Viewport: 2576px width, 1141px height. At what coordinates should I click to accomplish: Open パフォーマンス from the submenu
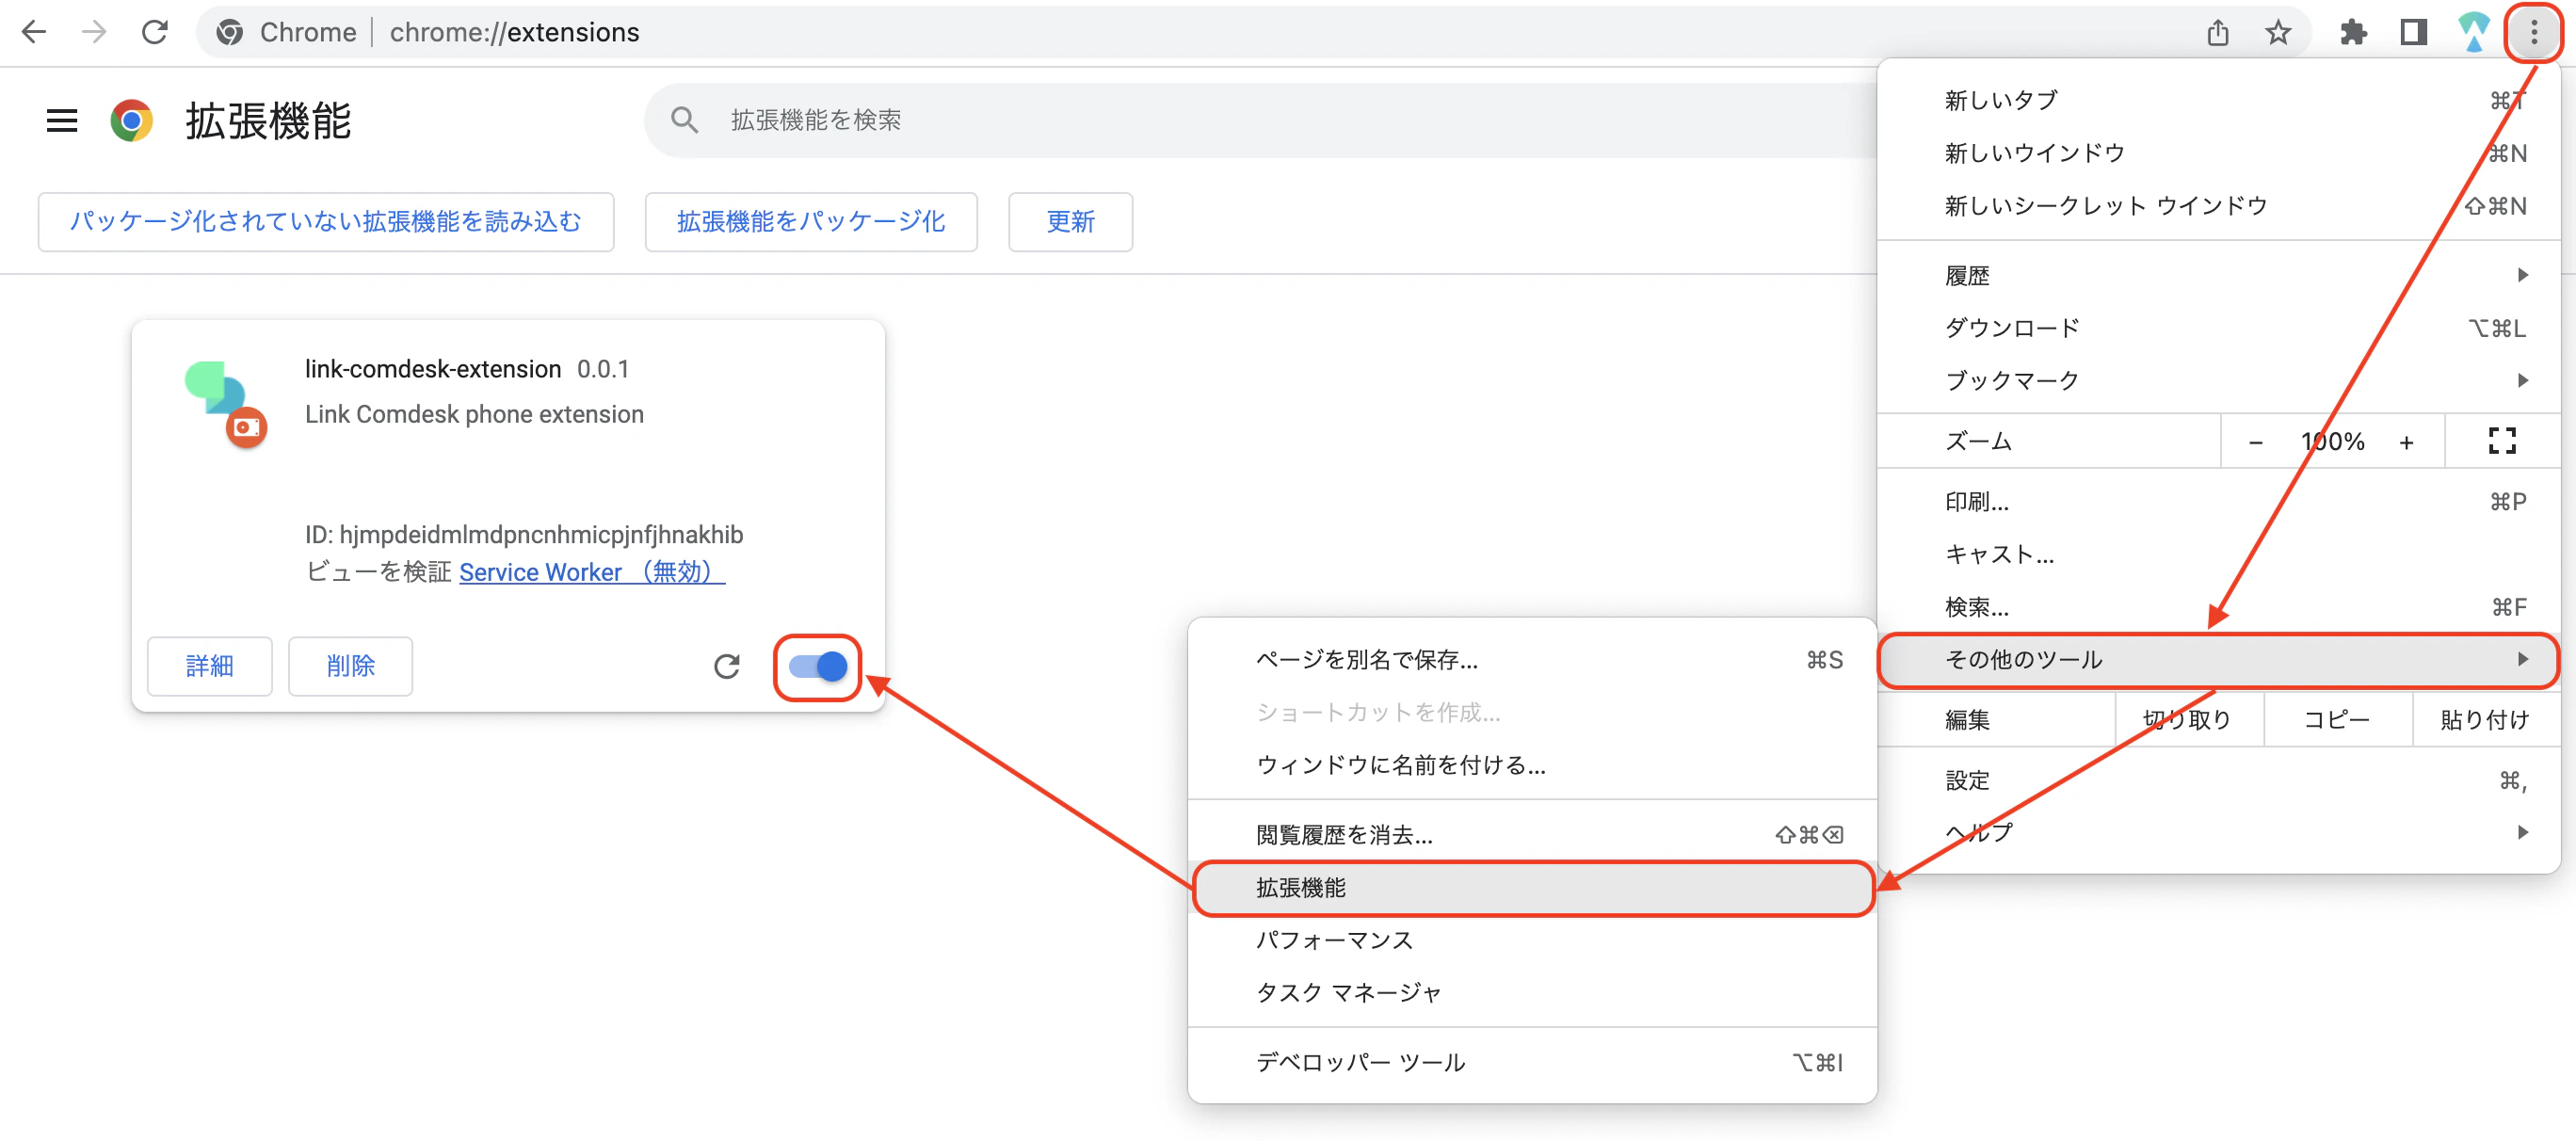(x=1532, y=940)
